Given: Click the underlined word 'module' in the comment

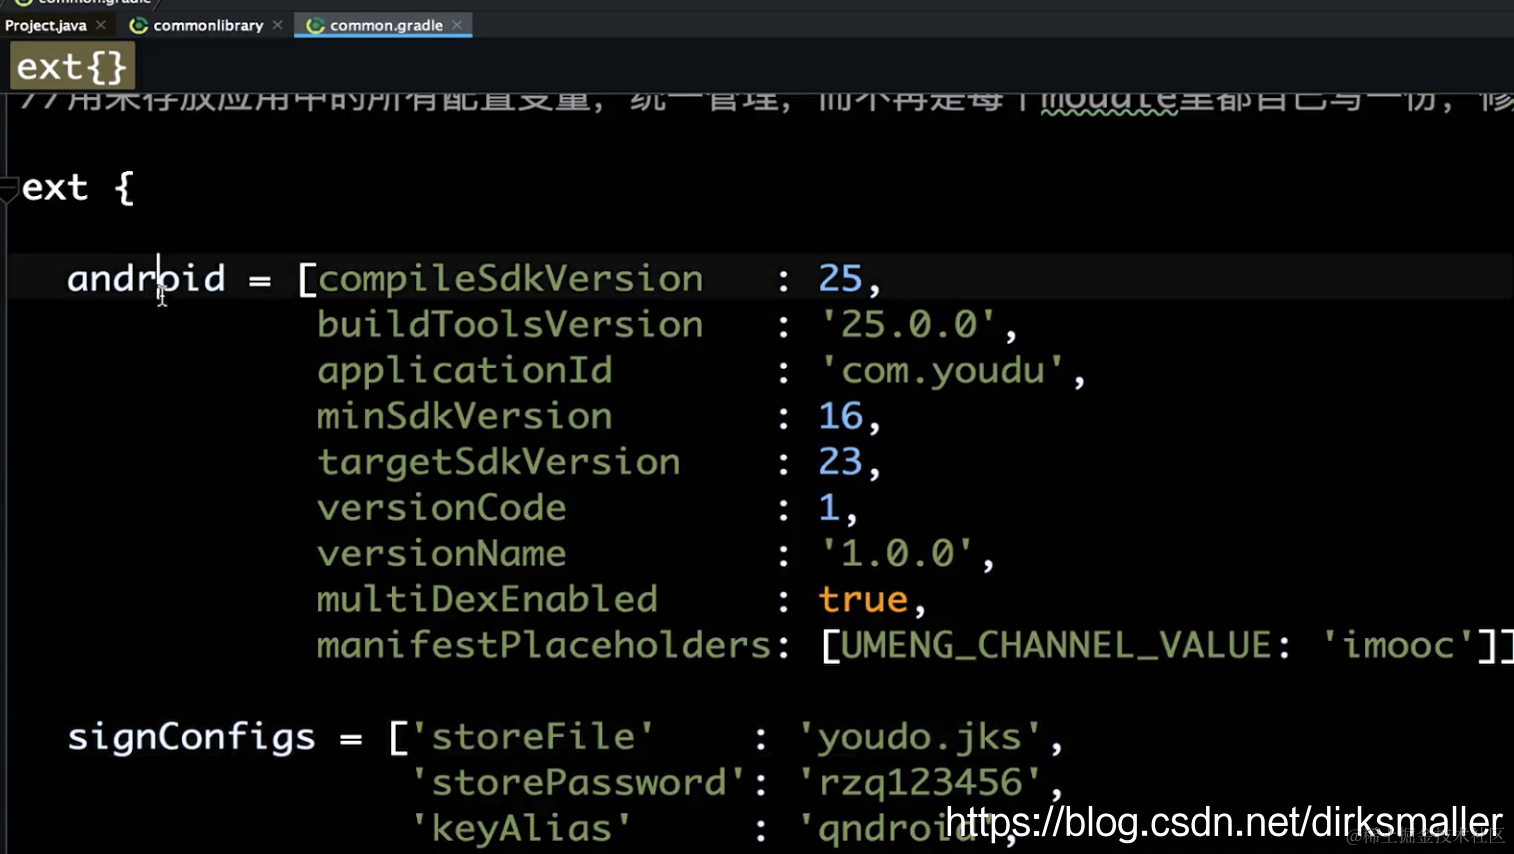Looking at the screenshot, I should (x=1110, y=100).
